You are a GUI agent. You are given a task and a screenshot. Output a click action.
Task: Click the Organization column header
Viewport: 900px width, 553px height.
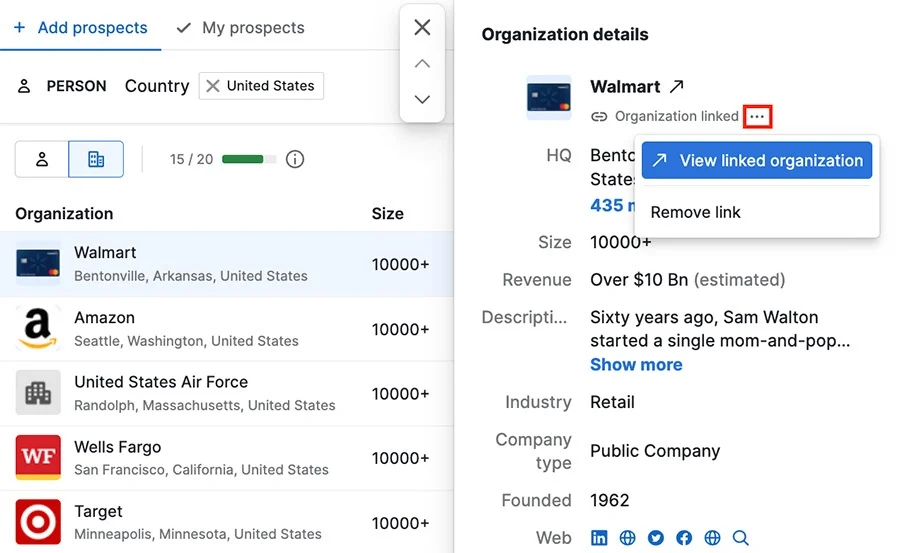[64, 214]
